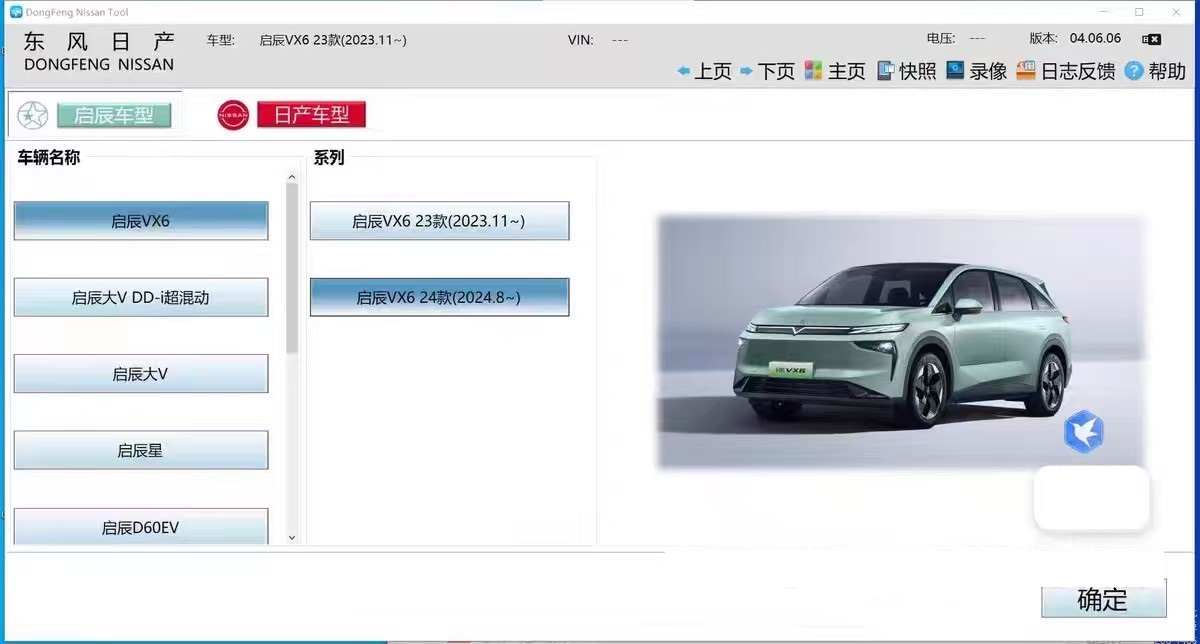Screen dimensions: 1200x644
Task: Take a snapshot with 快照
Action: 906,71
